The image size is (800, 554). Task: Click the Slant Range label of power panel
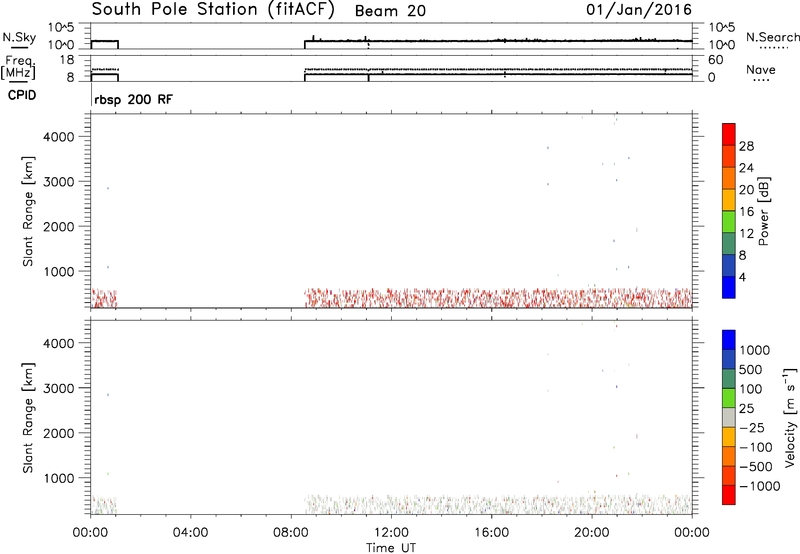[x=28, y=211]
